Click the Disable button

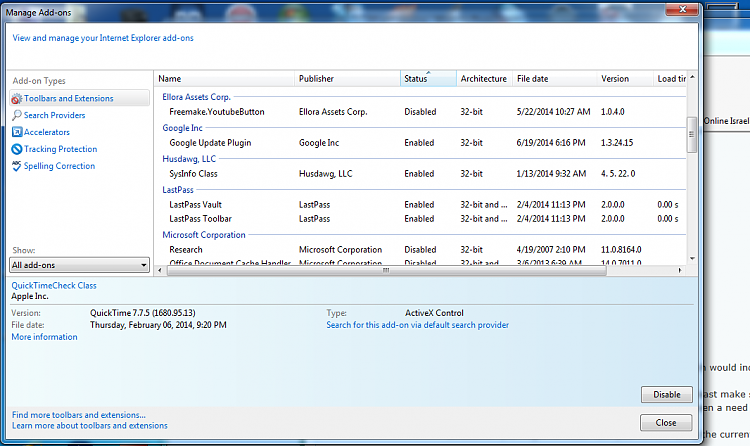click(x=667, y=394)
